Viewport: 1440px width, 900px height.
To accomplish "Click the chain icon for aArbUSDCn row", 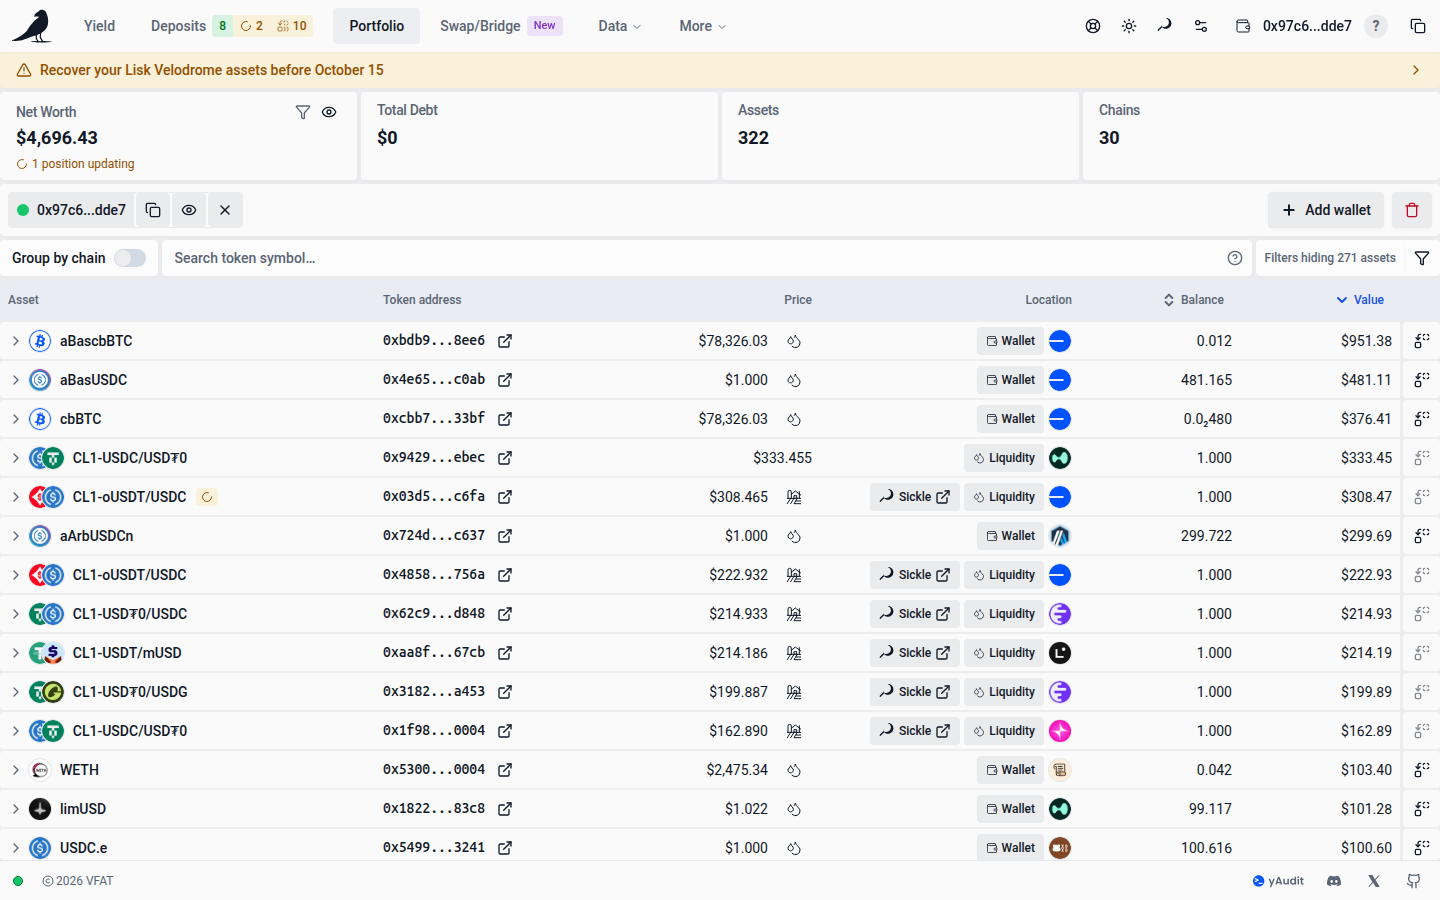I will point(1060,536).
